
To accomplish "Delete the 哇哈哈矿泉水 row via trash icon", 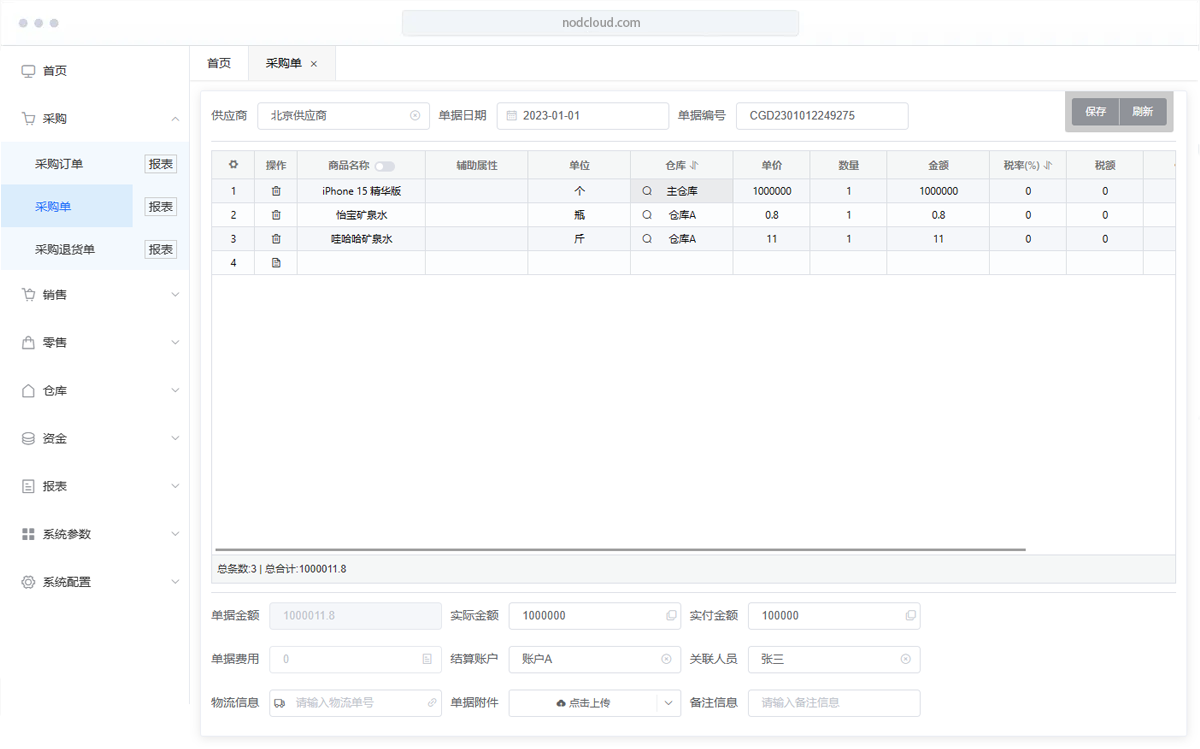I will pos(276,239).
